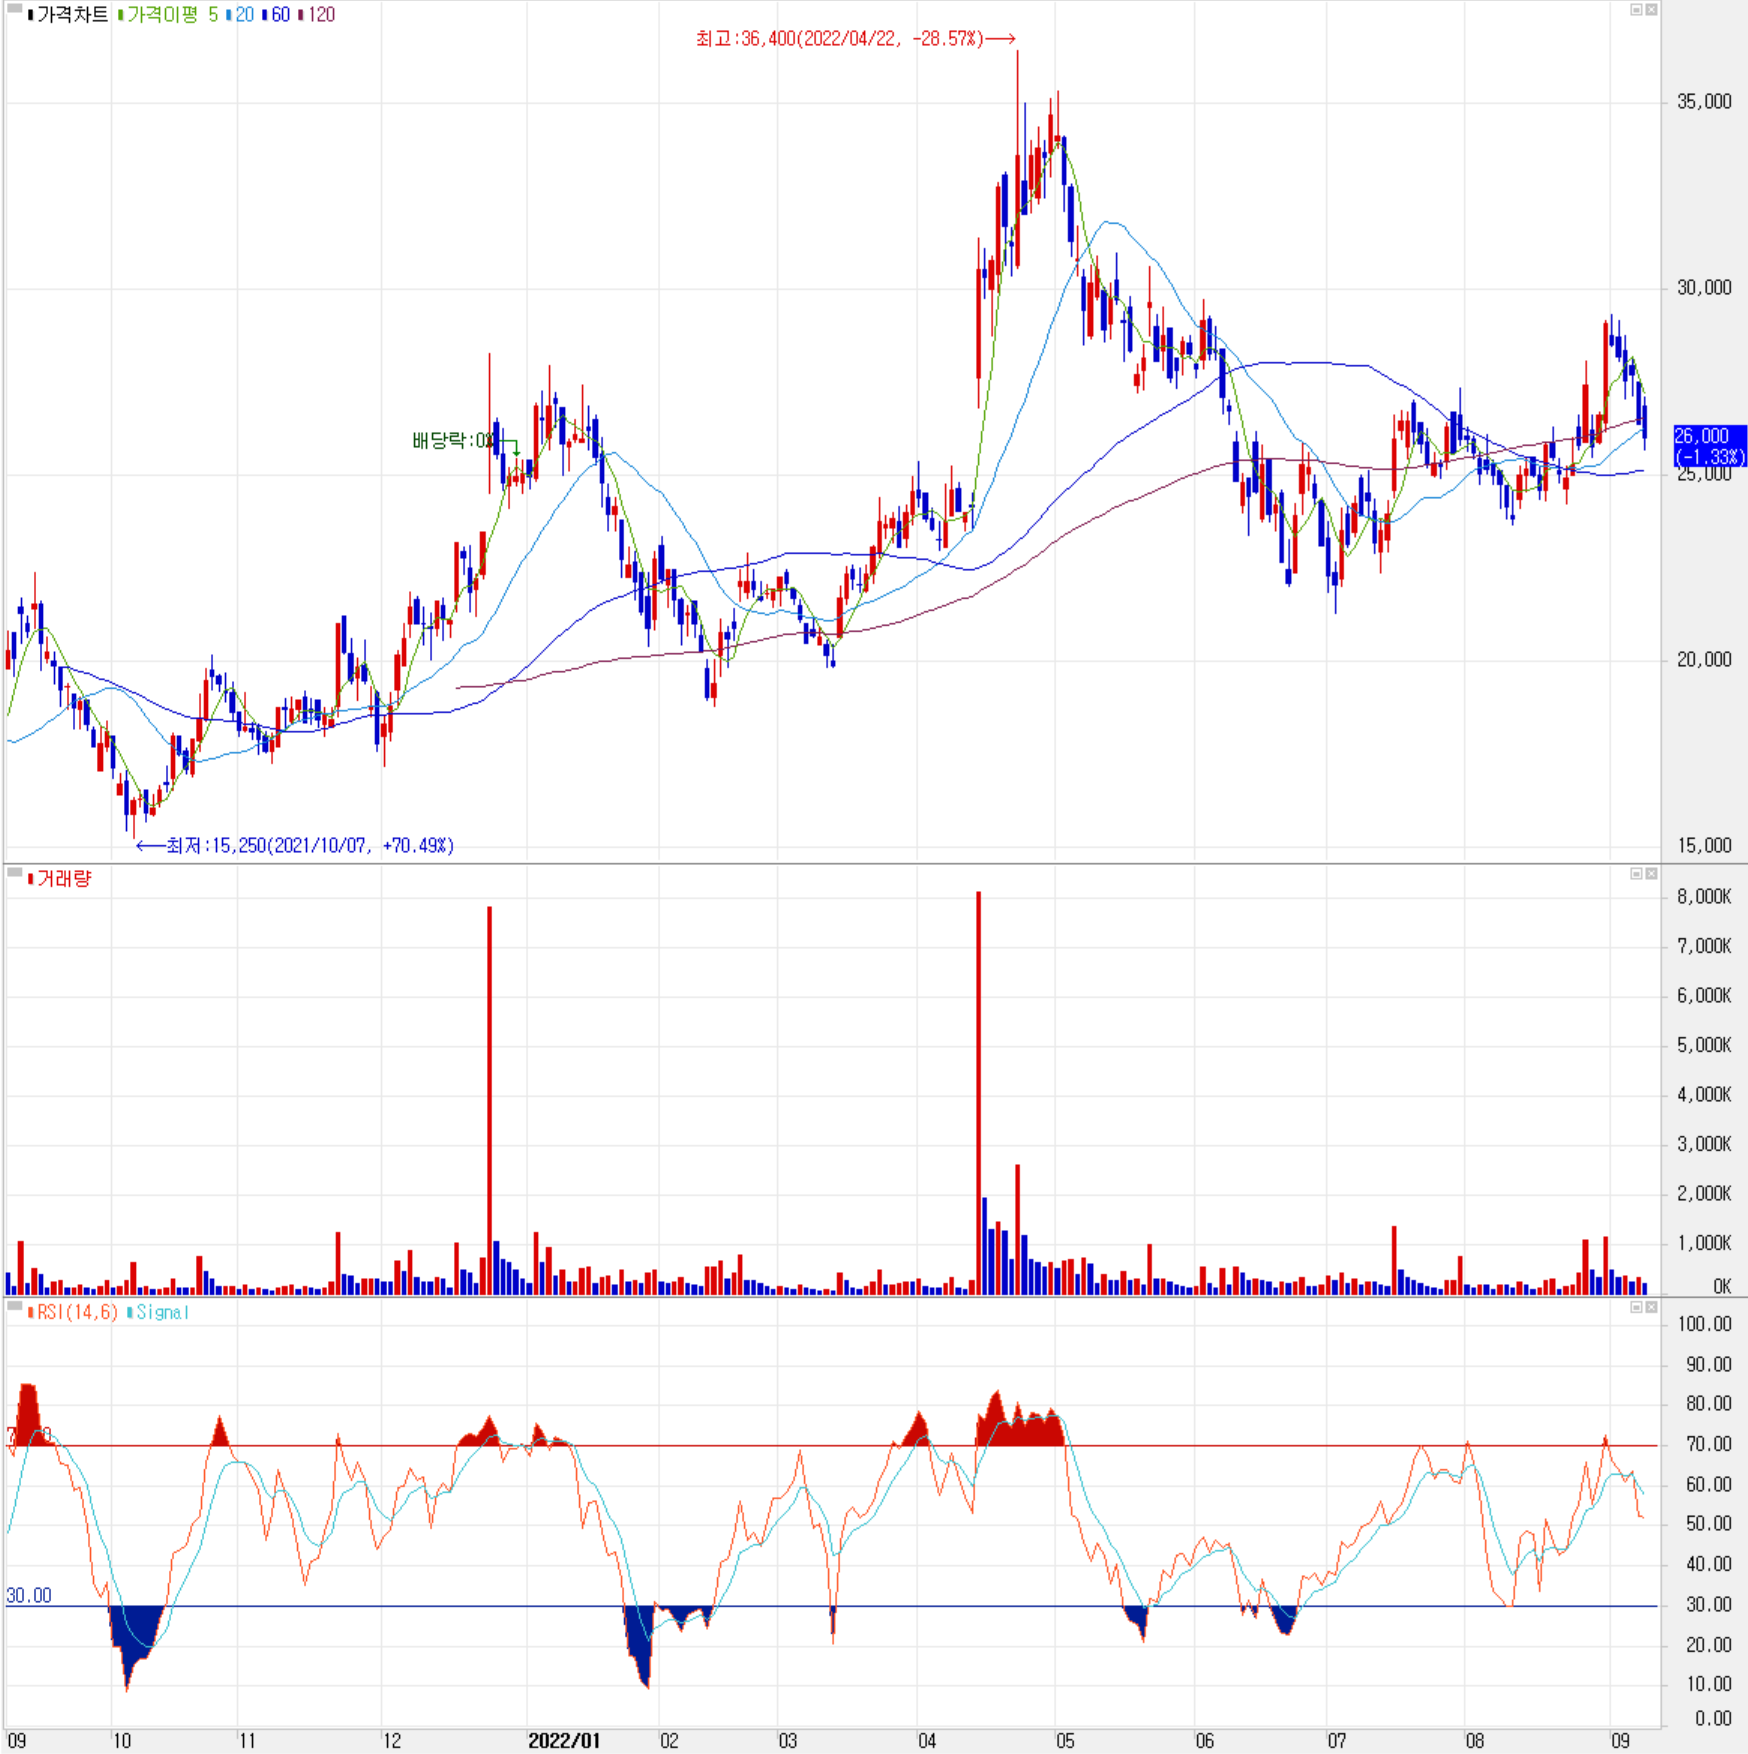Click the 35,000 price axis label
Screen dimensions: 1748x1754
click(x=1704, y=102)
